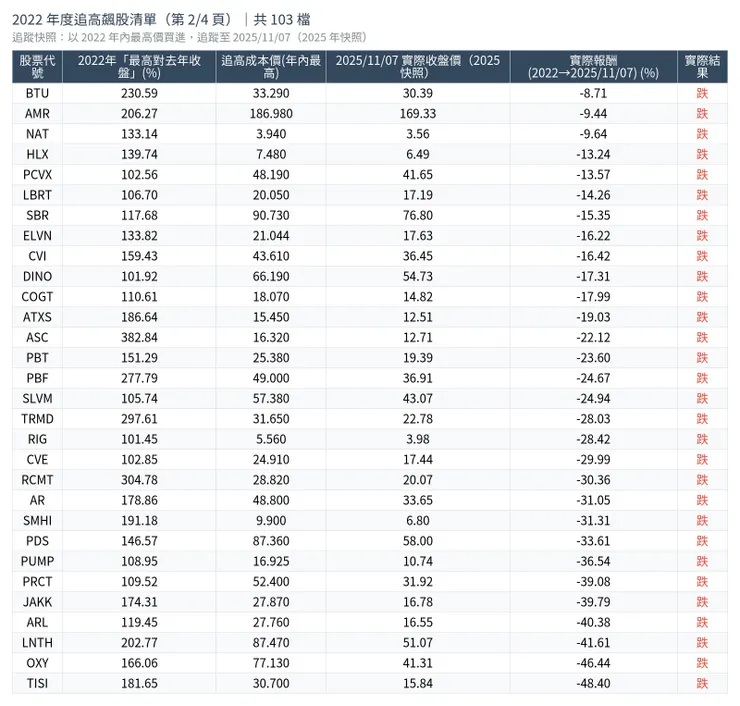Select ticker COGT
Image resolution: width=740 pixels, height=706 pixels.
[37, 297]
